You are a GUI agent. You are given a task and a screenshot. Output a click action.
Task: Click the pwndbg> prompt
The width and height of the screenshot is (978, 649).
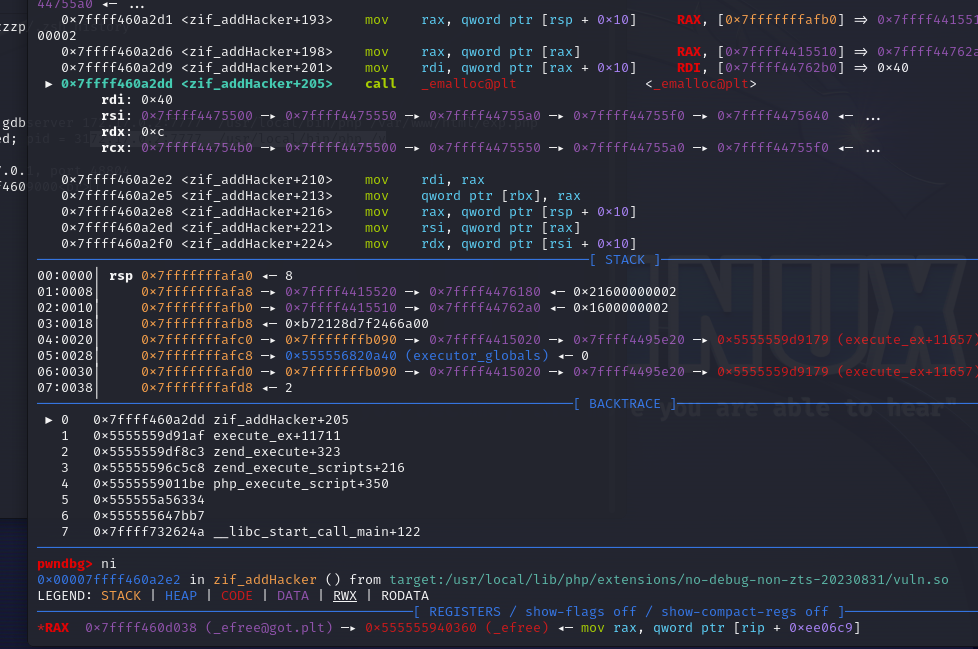[65, 564]
